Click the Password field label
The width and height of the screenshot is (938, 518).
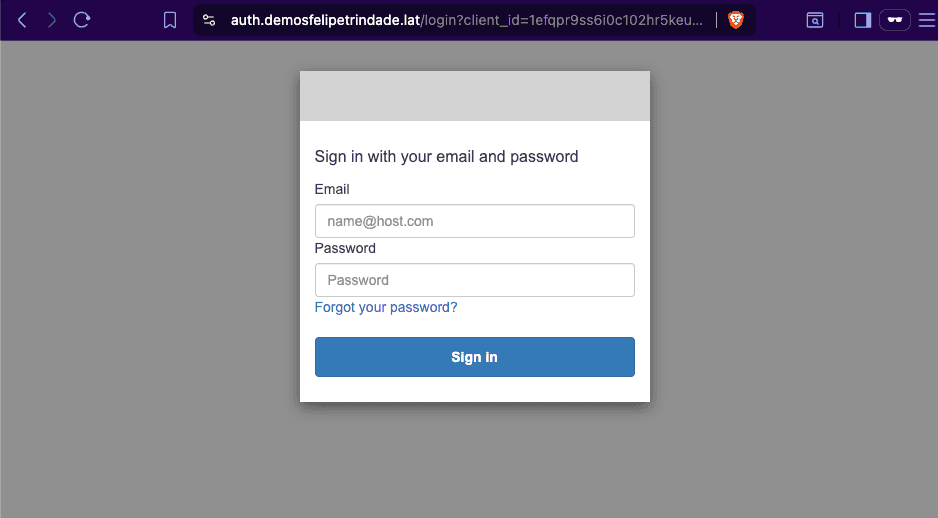345,248
